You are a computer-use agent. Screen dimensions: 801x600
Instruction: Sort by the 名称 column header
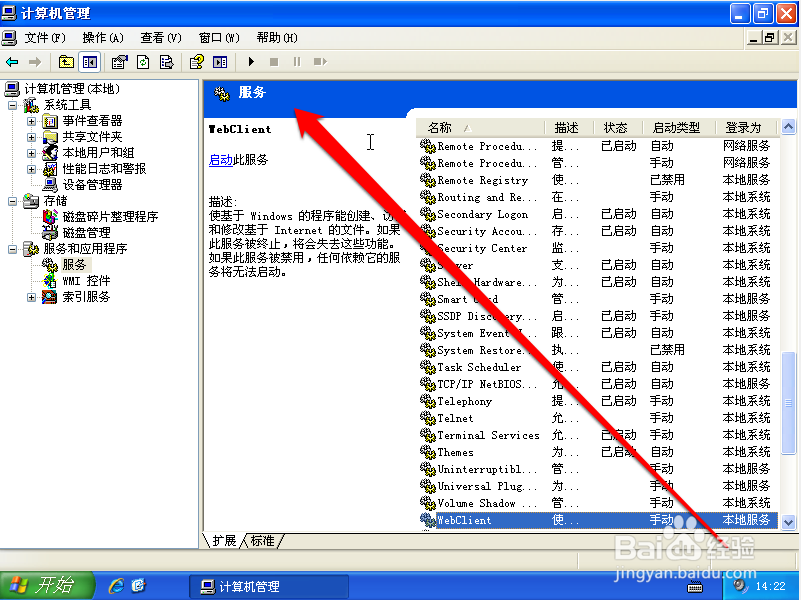click(481, 128)
